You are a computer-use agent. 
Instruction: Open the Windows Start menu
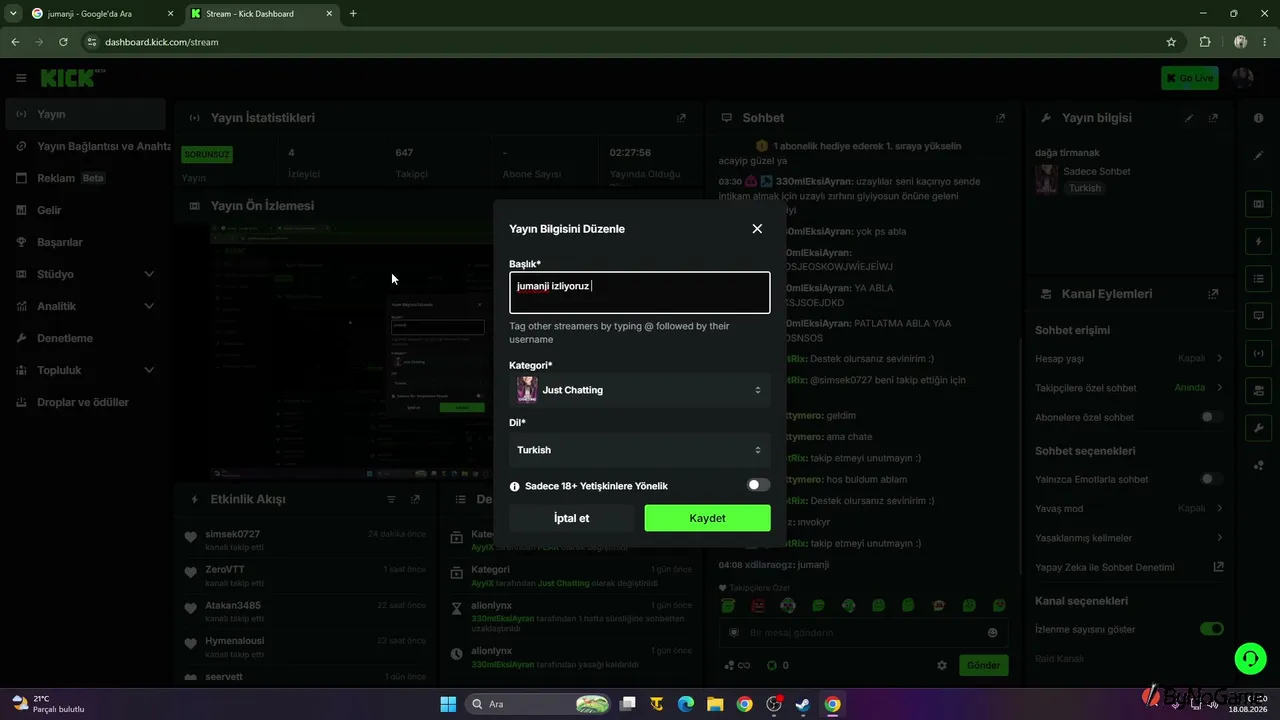448,704
